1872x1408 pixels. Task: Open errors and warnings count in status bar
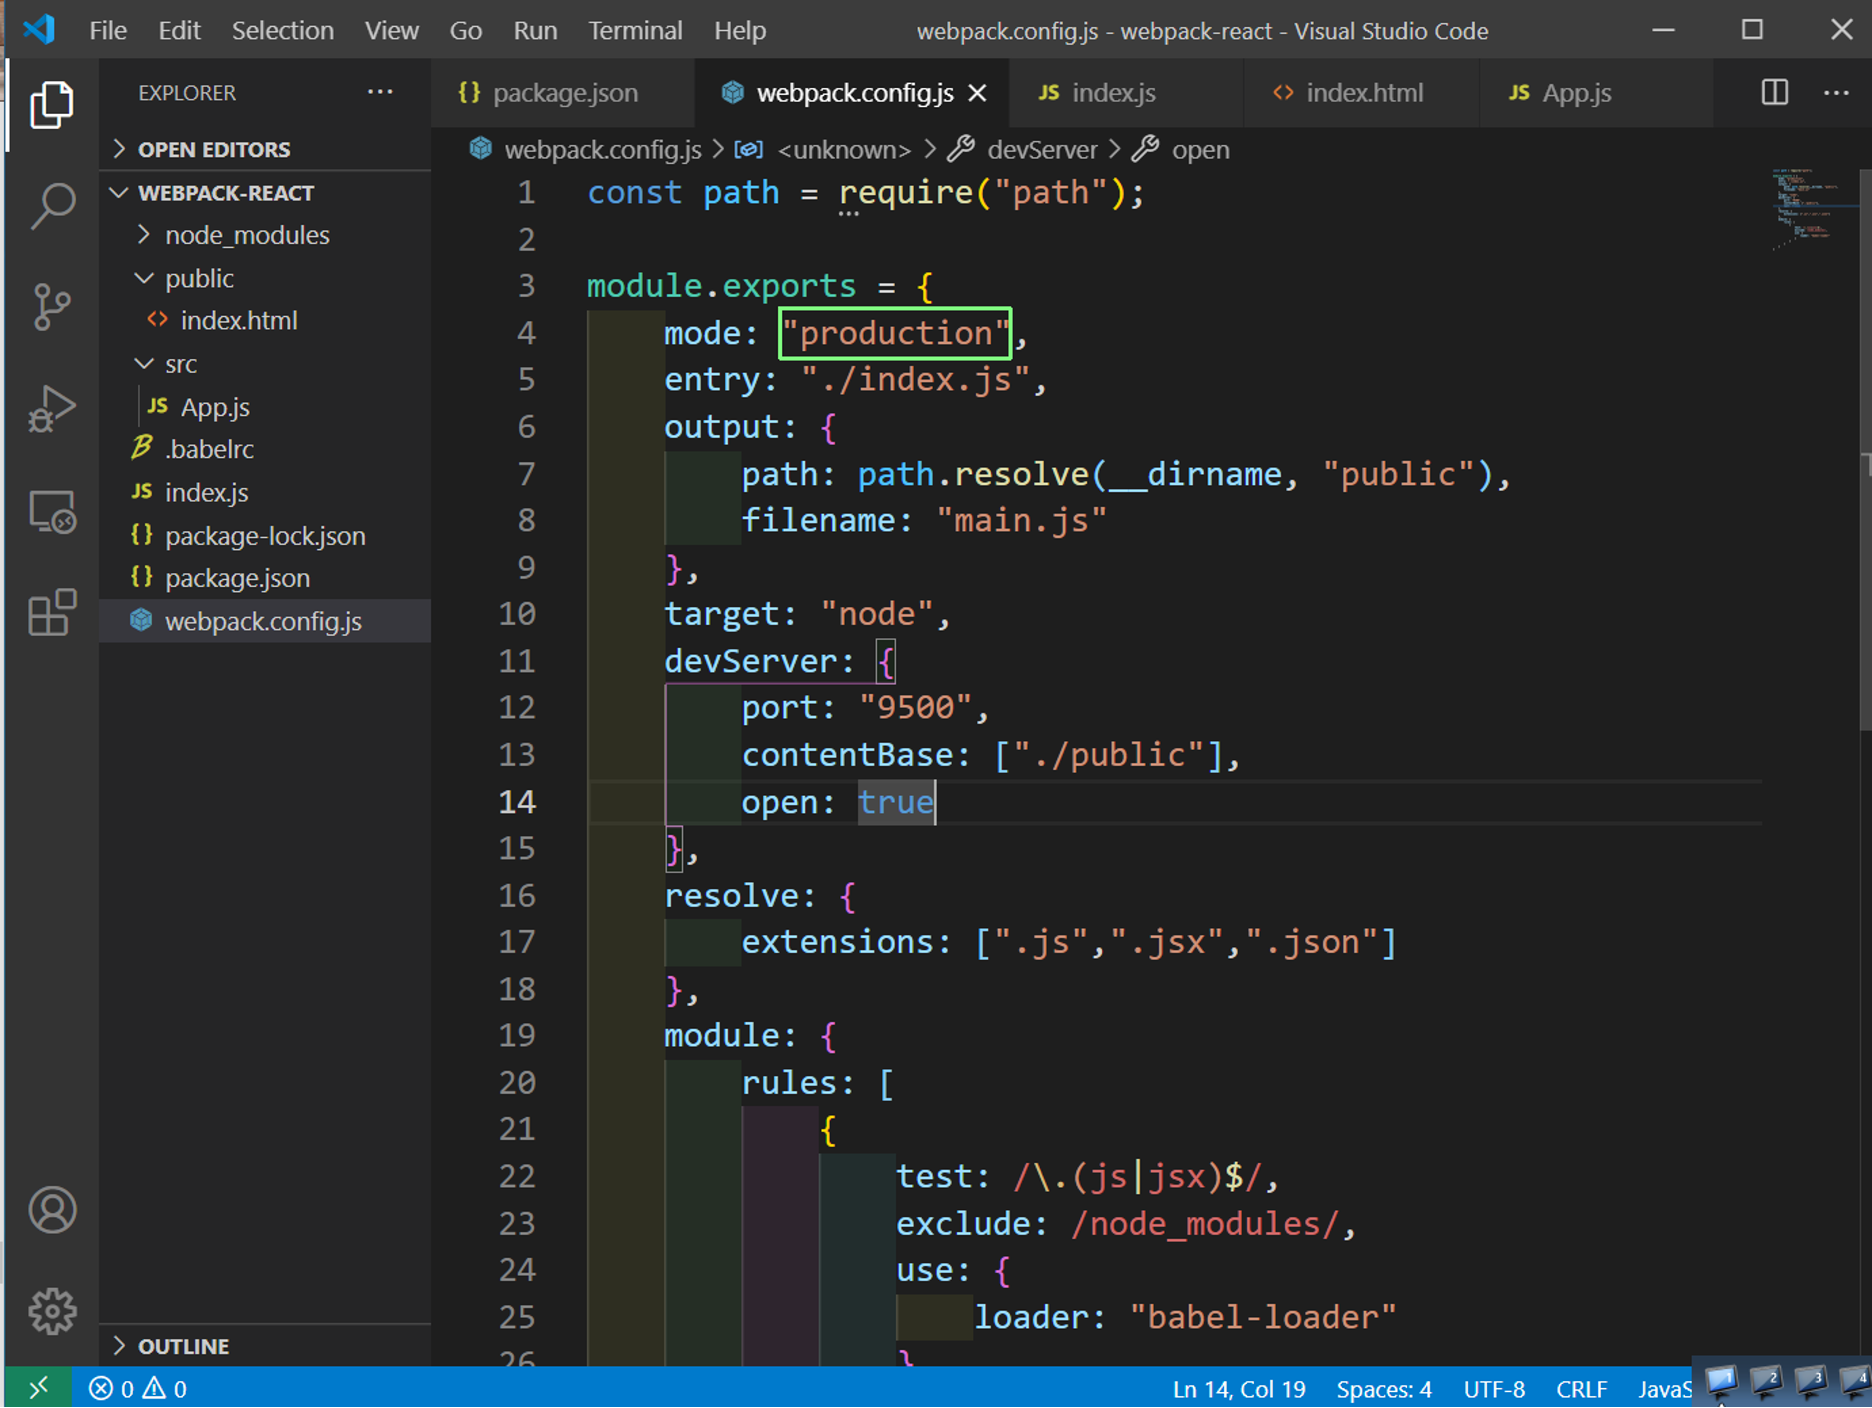138,1388
